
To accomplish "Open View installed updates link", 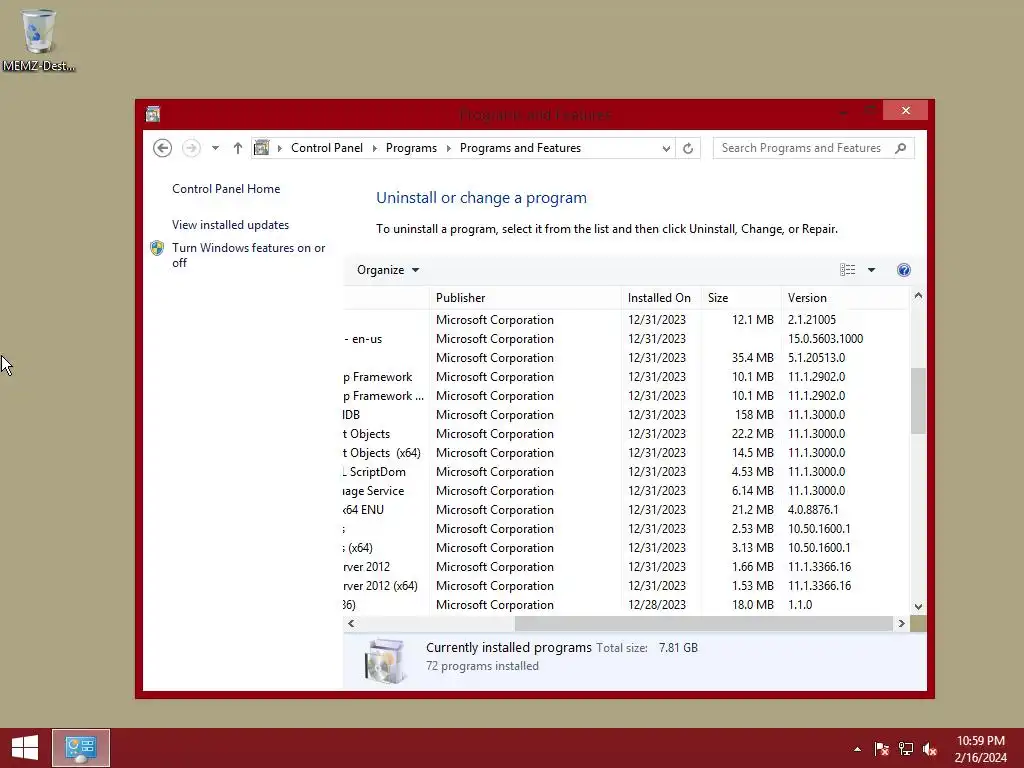I will [x=230, y=225].
